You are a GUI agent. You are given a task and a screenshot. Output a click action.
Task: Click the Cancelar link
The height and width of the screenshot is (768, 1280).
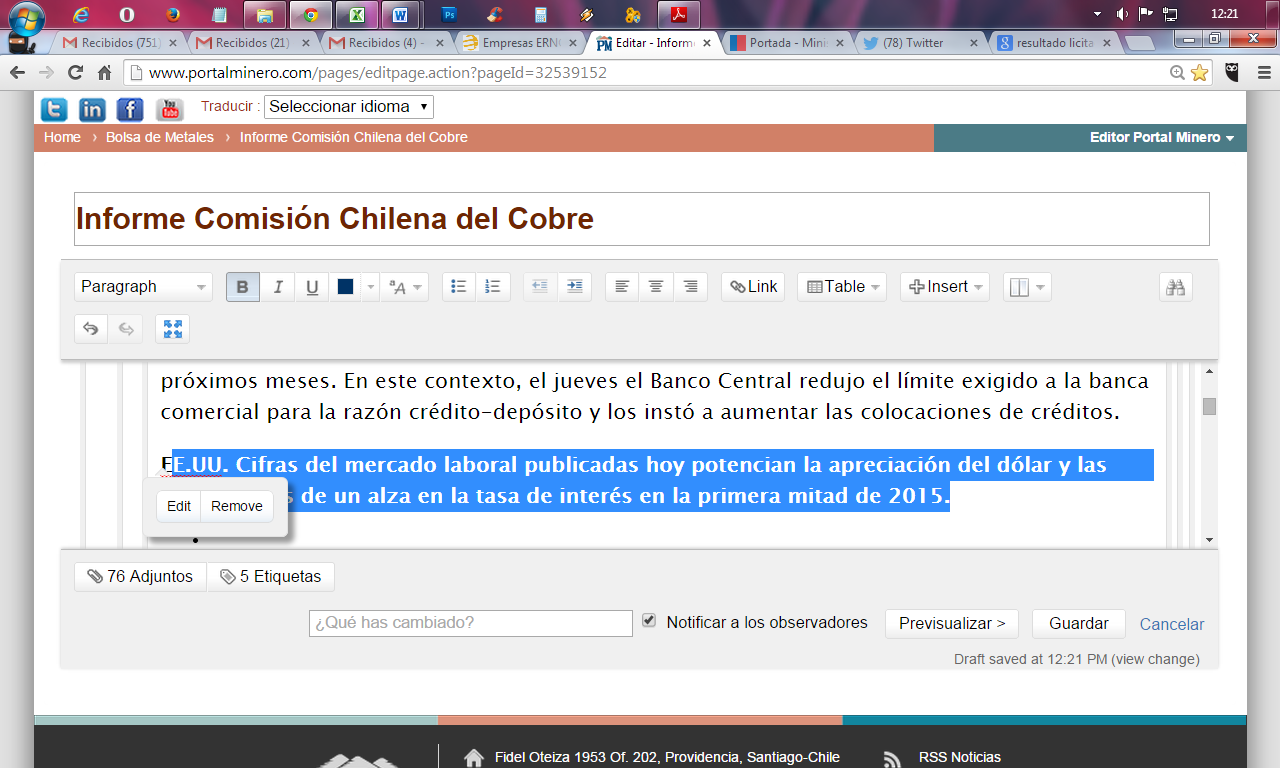(1171, 624)
